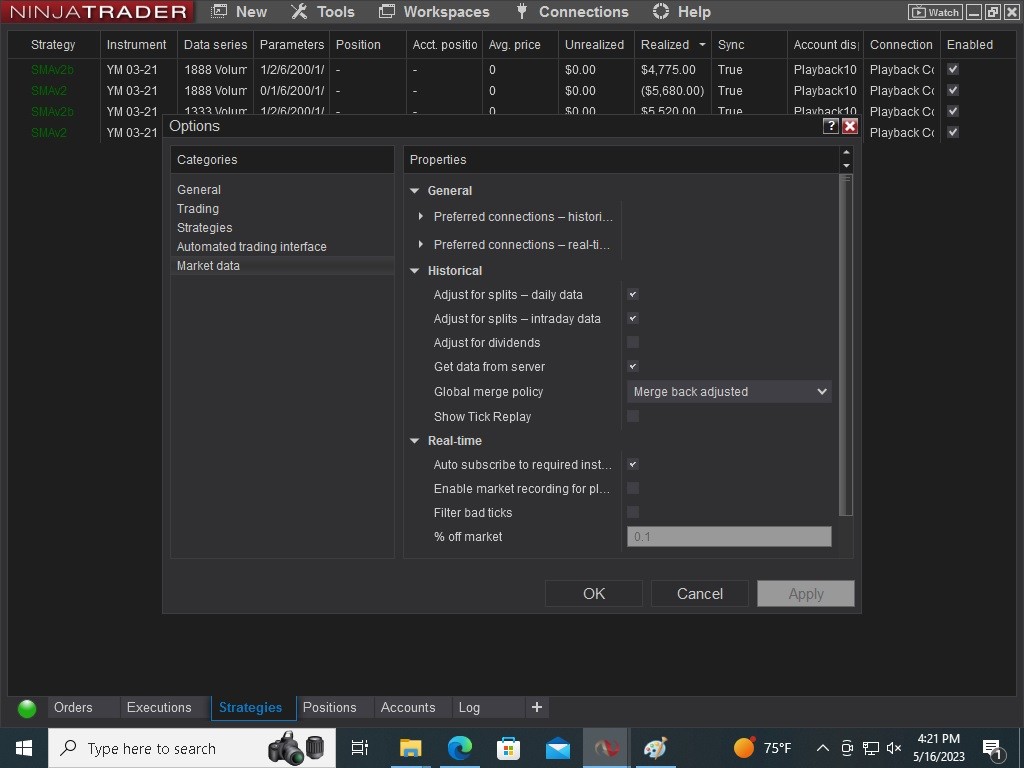Open the Tools menu

coord(323,12)
